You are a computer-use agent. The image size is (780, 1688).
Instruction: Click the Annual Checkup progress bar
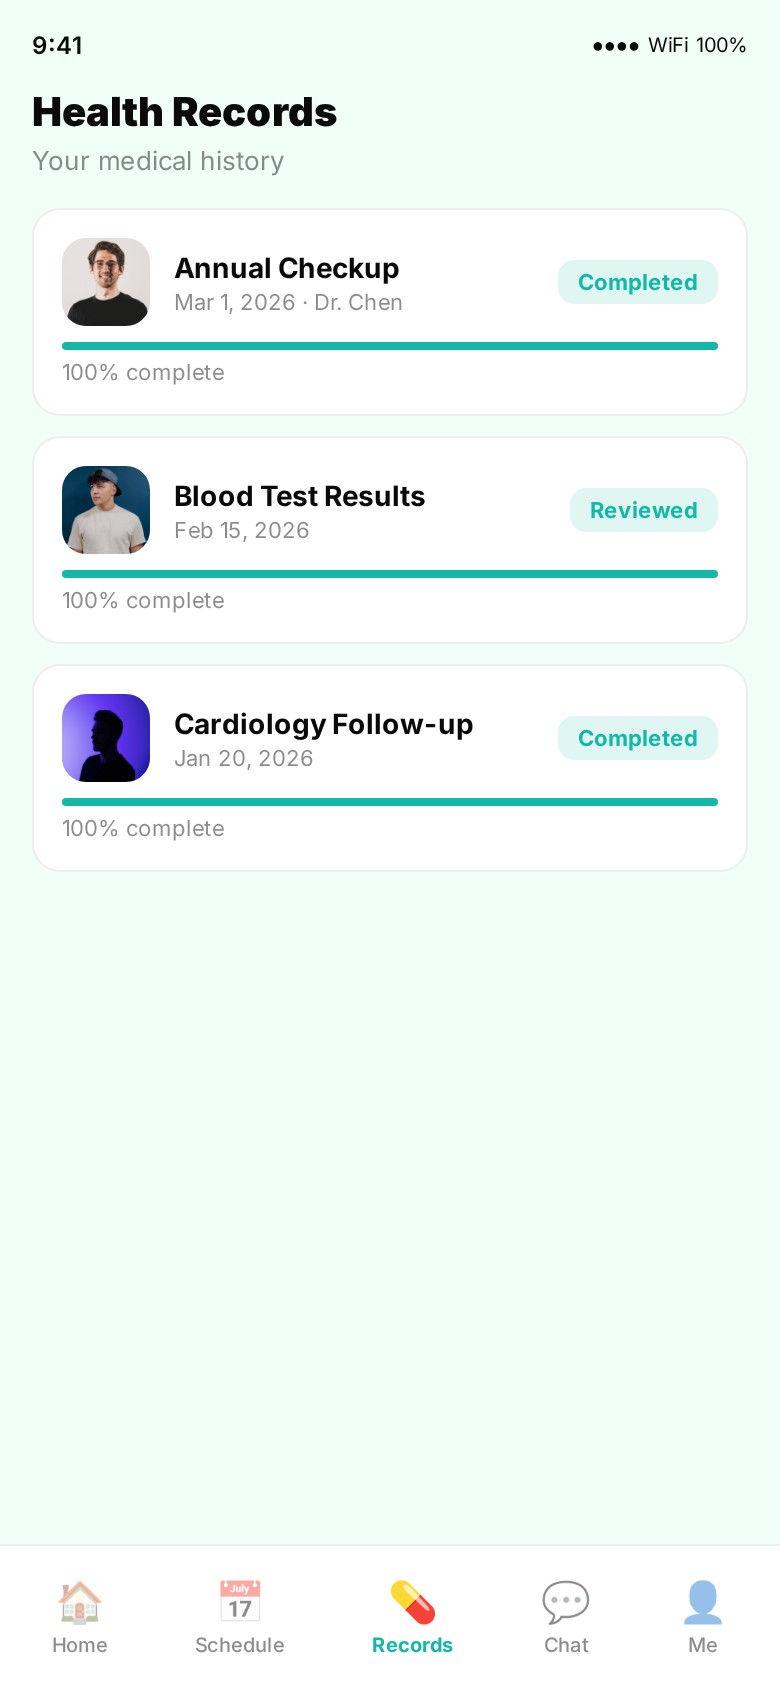pos(390,346)
